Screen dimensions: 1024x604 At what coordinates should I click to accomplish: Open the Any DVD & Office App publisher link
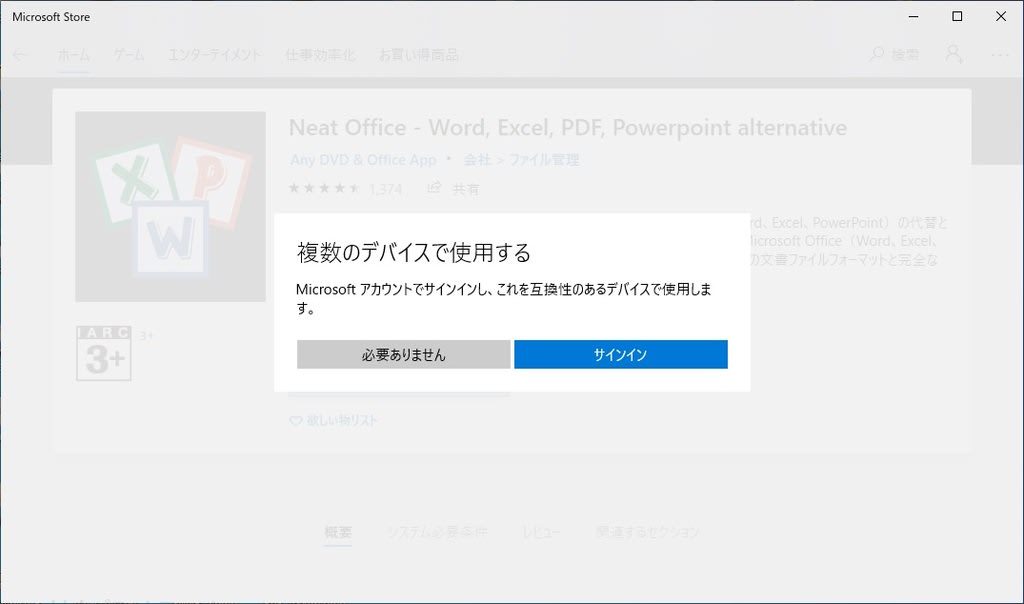point(363,160)
